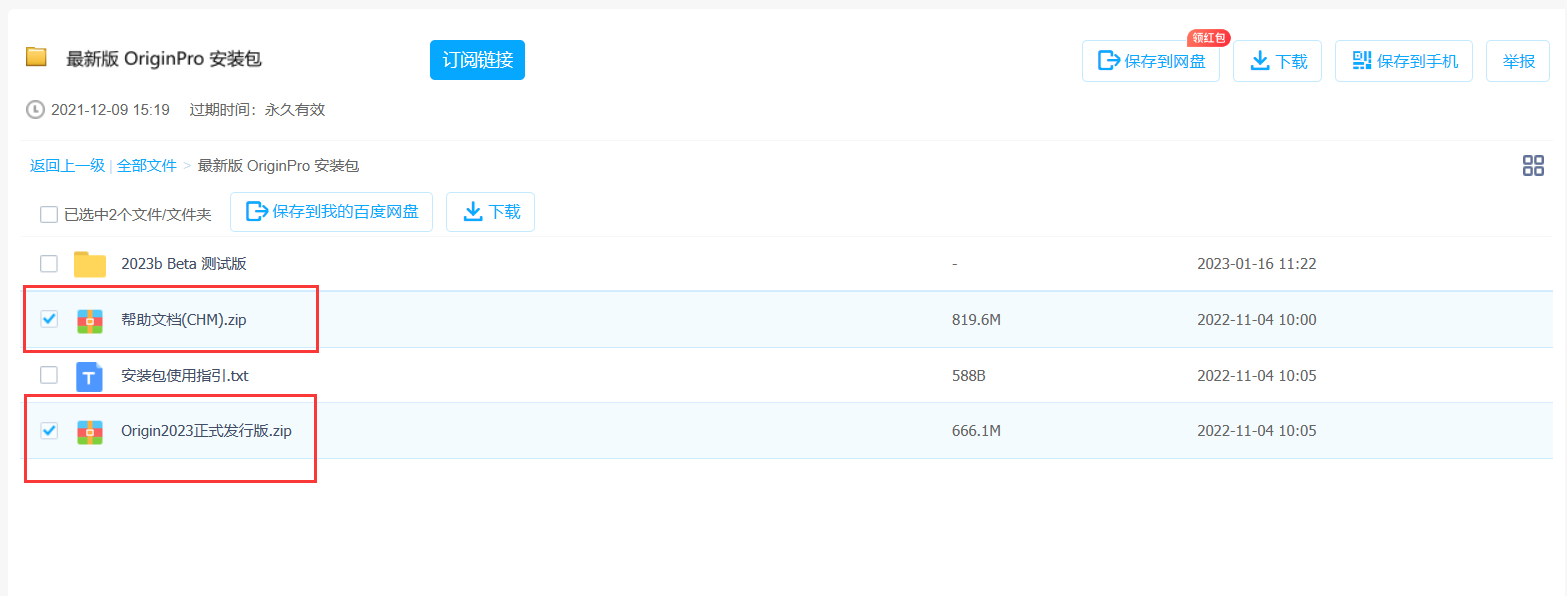Toggle the select-all checkbox beside 已选中2个文件

49,214
